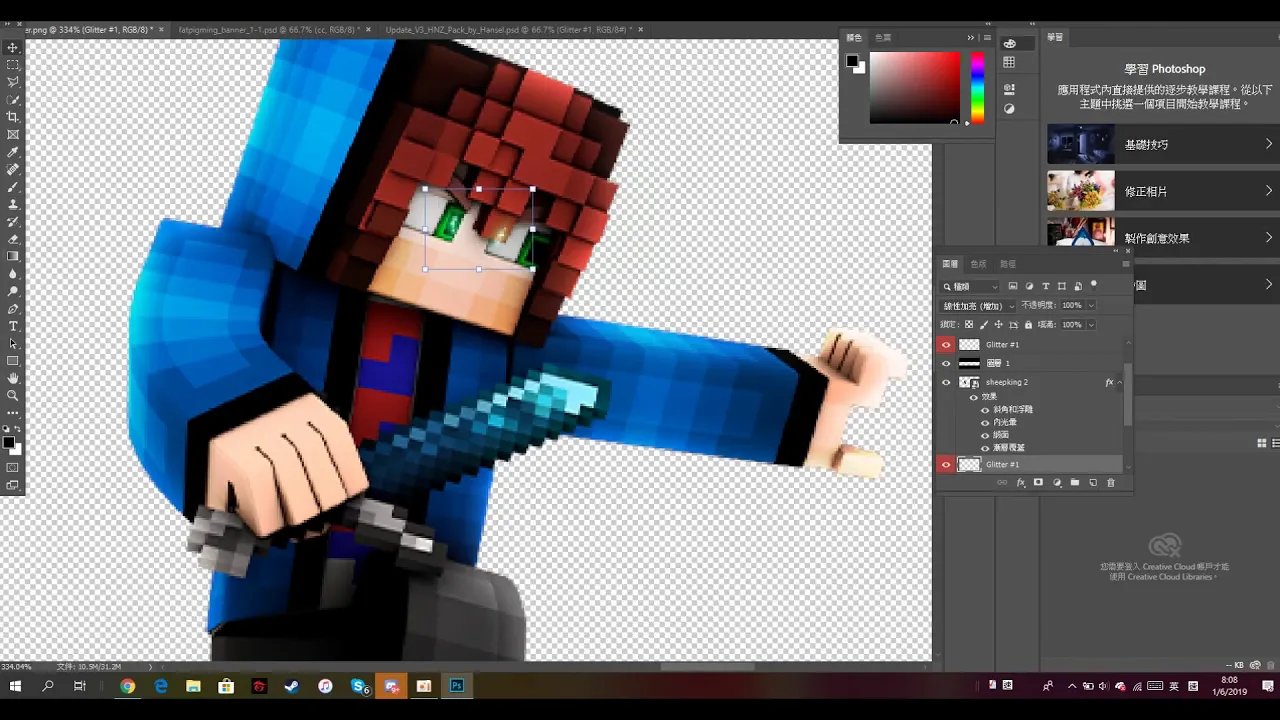Switch to the 色版 channels tab
Viewport: 1280px width, 720px height.
coord(978,264)
